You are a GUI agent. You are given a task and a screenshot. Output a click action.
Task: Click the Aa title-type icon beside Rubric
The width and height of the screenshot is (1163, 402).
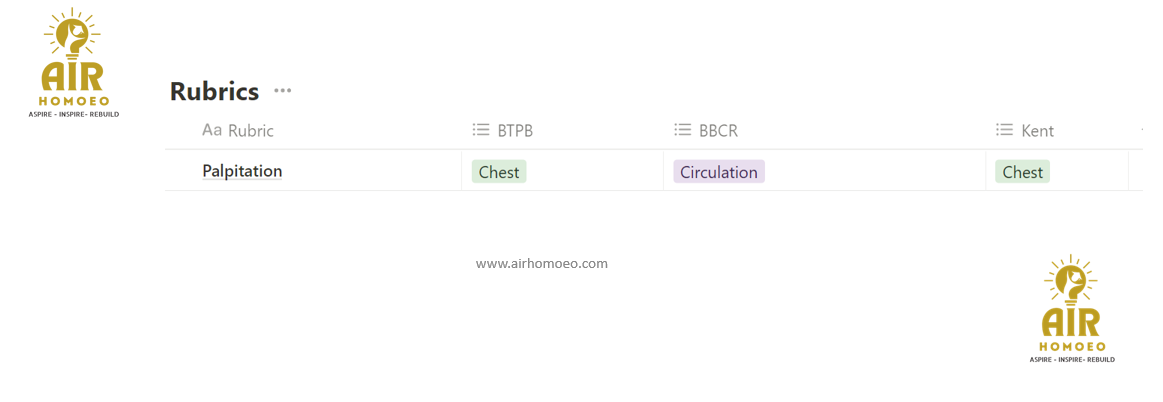pos(212,130)
